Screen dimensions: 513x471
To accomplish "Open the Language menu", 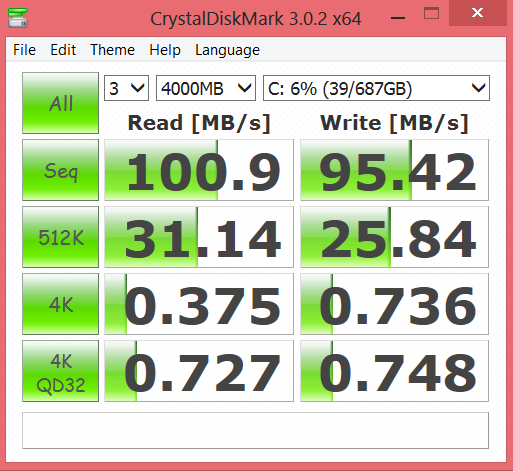I will click(x=227, y=50).
